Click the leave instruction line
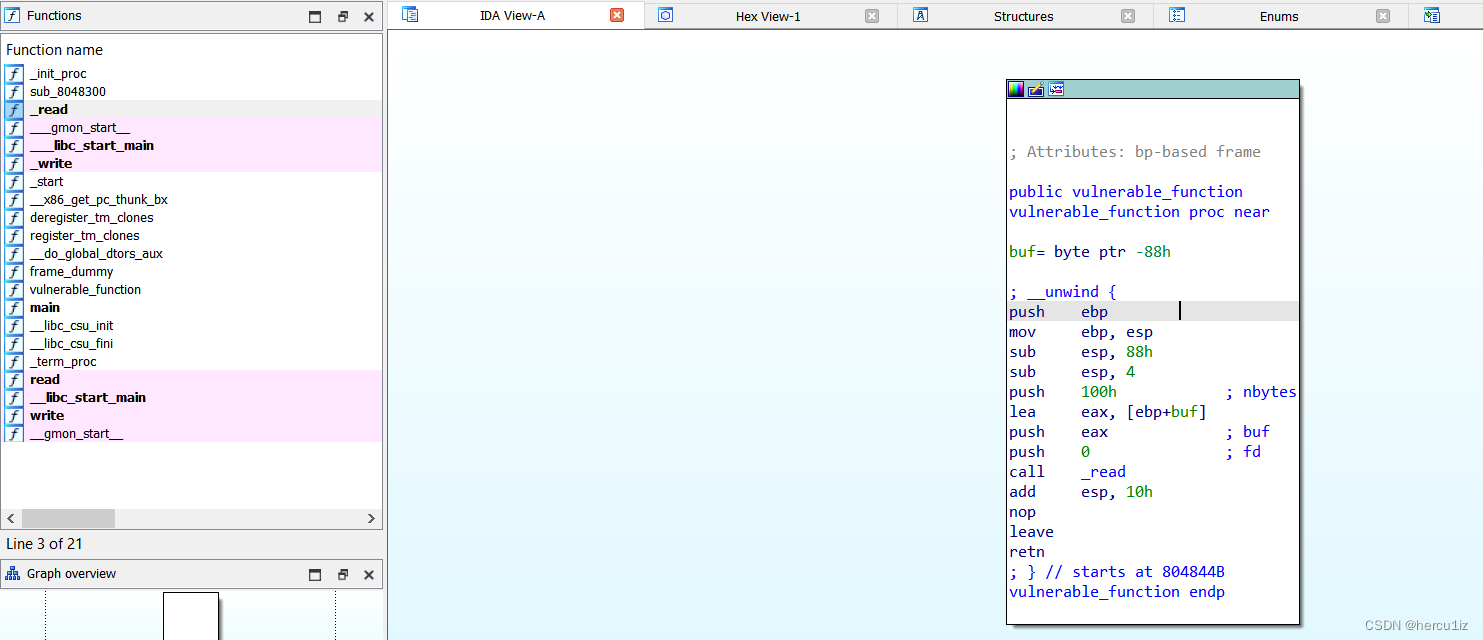The width and height of the screenshot is (1483, 640). pyautogui.click(x=1031, y=532)
